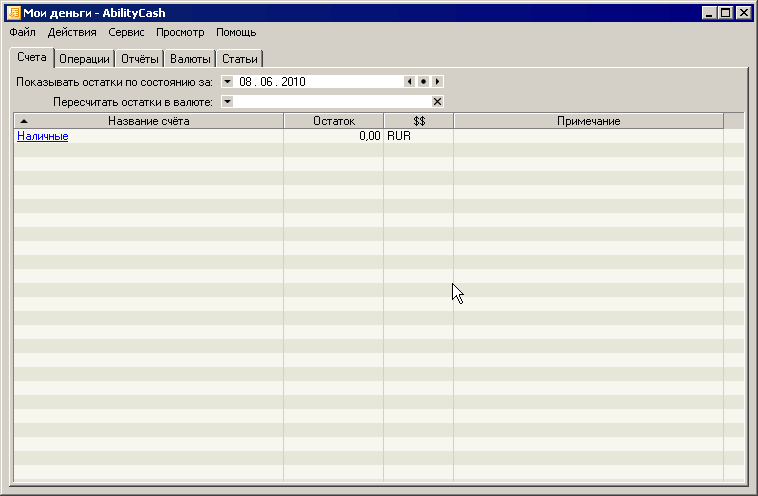Open the Помощь menu
758x496 pixels.
click(236, 32)
